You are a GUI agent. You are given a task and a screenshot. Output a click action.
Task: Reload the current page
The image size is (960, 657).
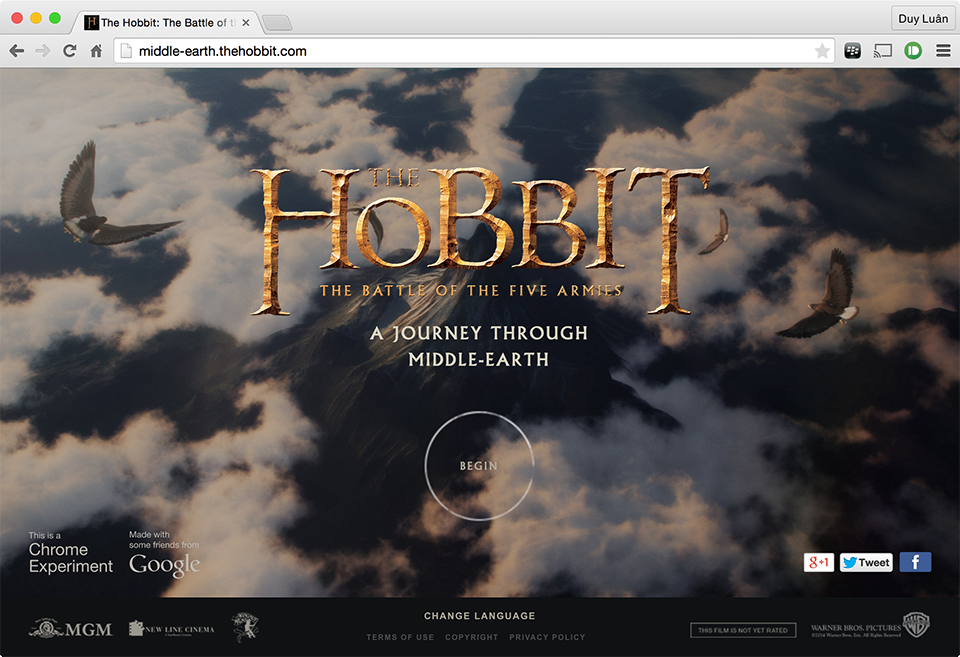[70, 51]
